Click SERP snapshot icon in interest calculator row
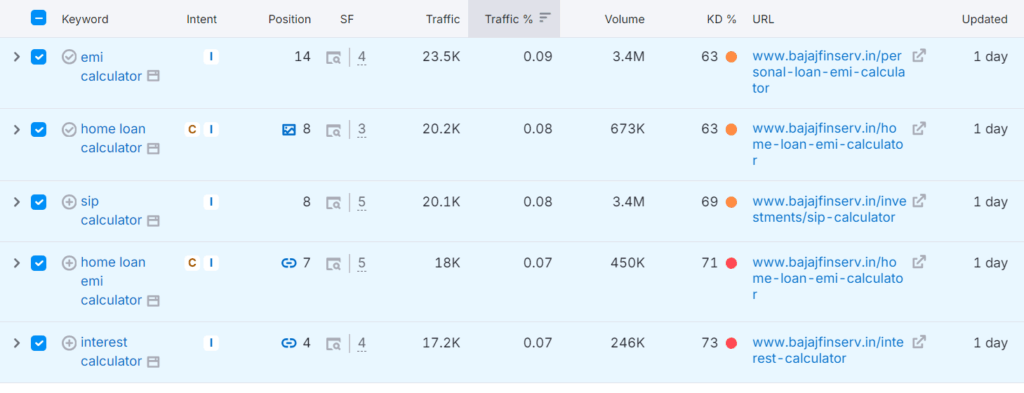The height and width of the screenshot is (393, 1024). tap(333, 343)
